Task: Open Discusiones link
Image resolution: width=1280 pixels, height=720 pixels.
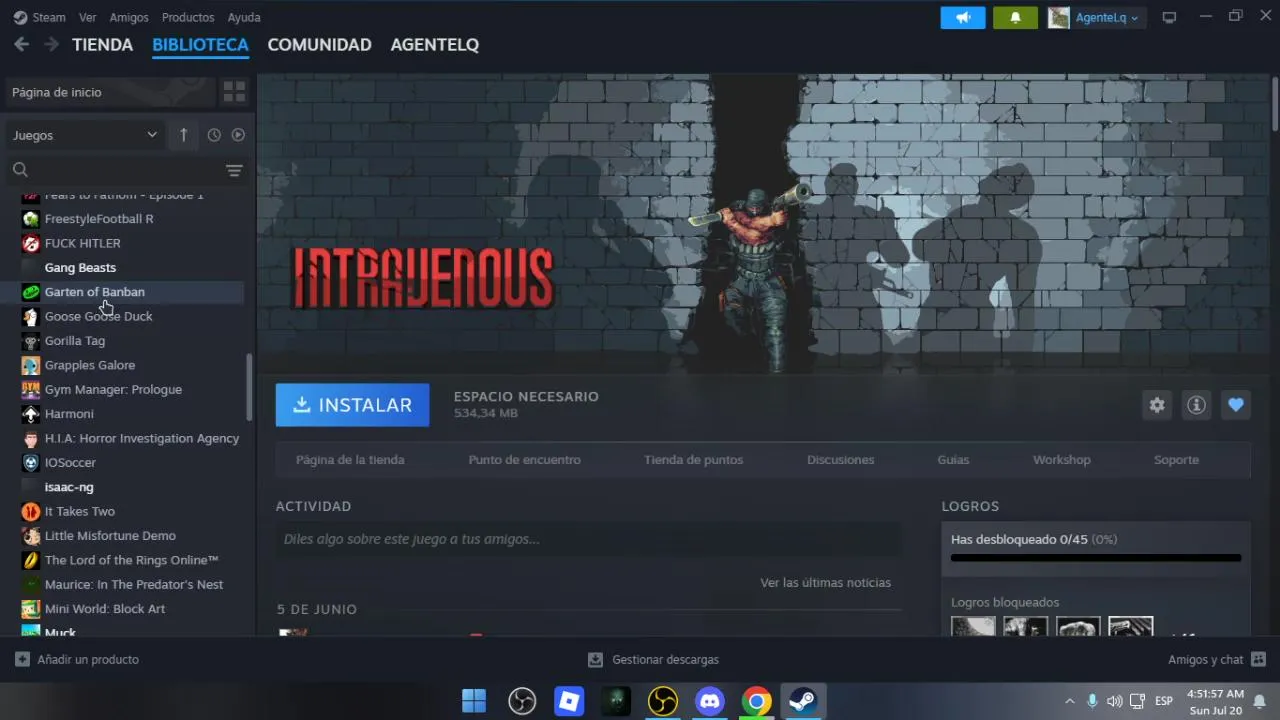Action: [840, 460]
